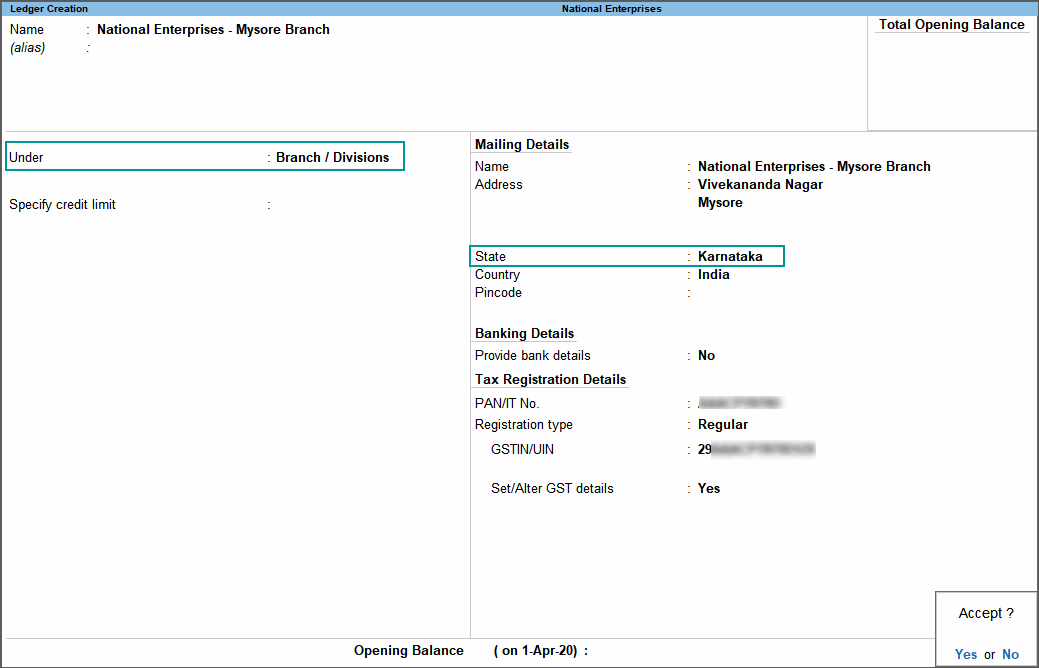Click the Opening Balance field

tap(630, 650)
